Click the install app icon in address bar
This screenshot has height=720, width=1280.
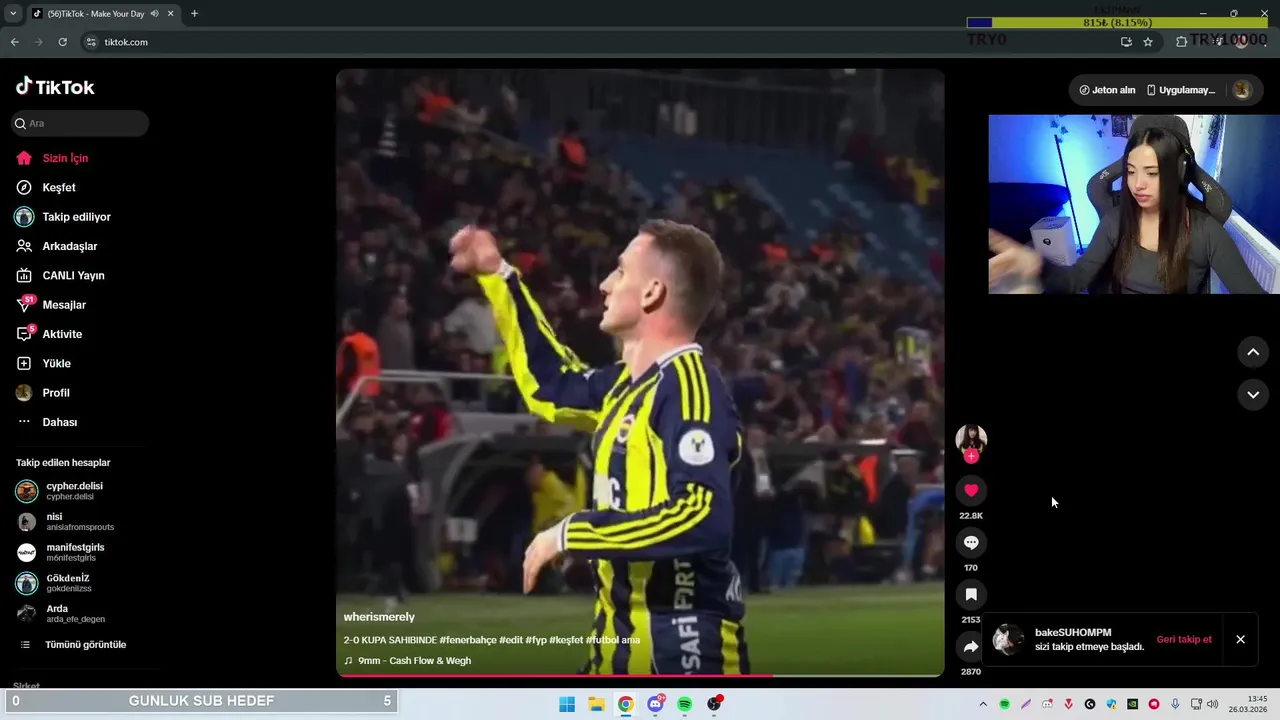(1126, 42)
